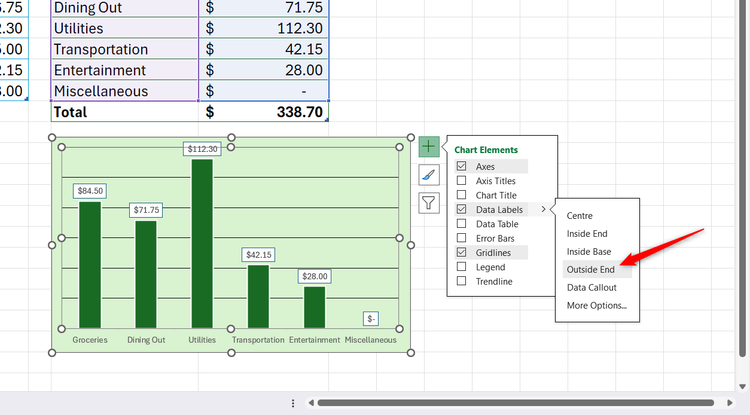This screenshot has width=750, height=415.
Task: Click the Entertainment bar in the chart
Action: coord(314,307)
